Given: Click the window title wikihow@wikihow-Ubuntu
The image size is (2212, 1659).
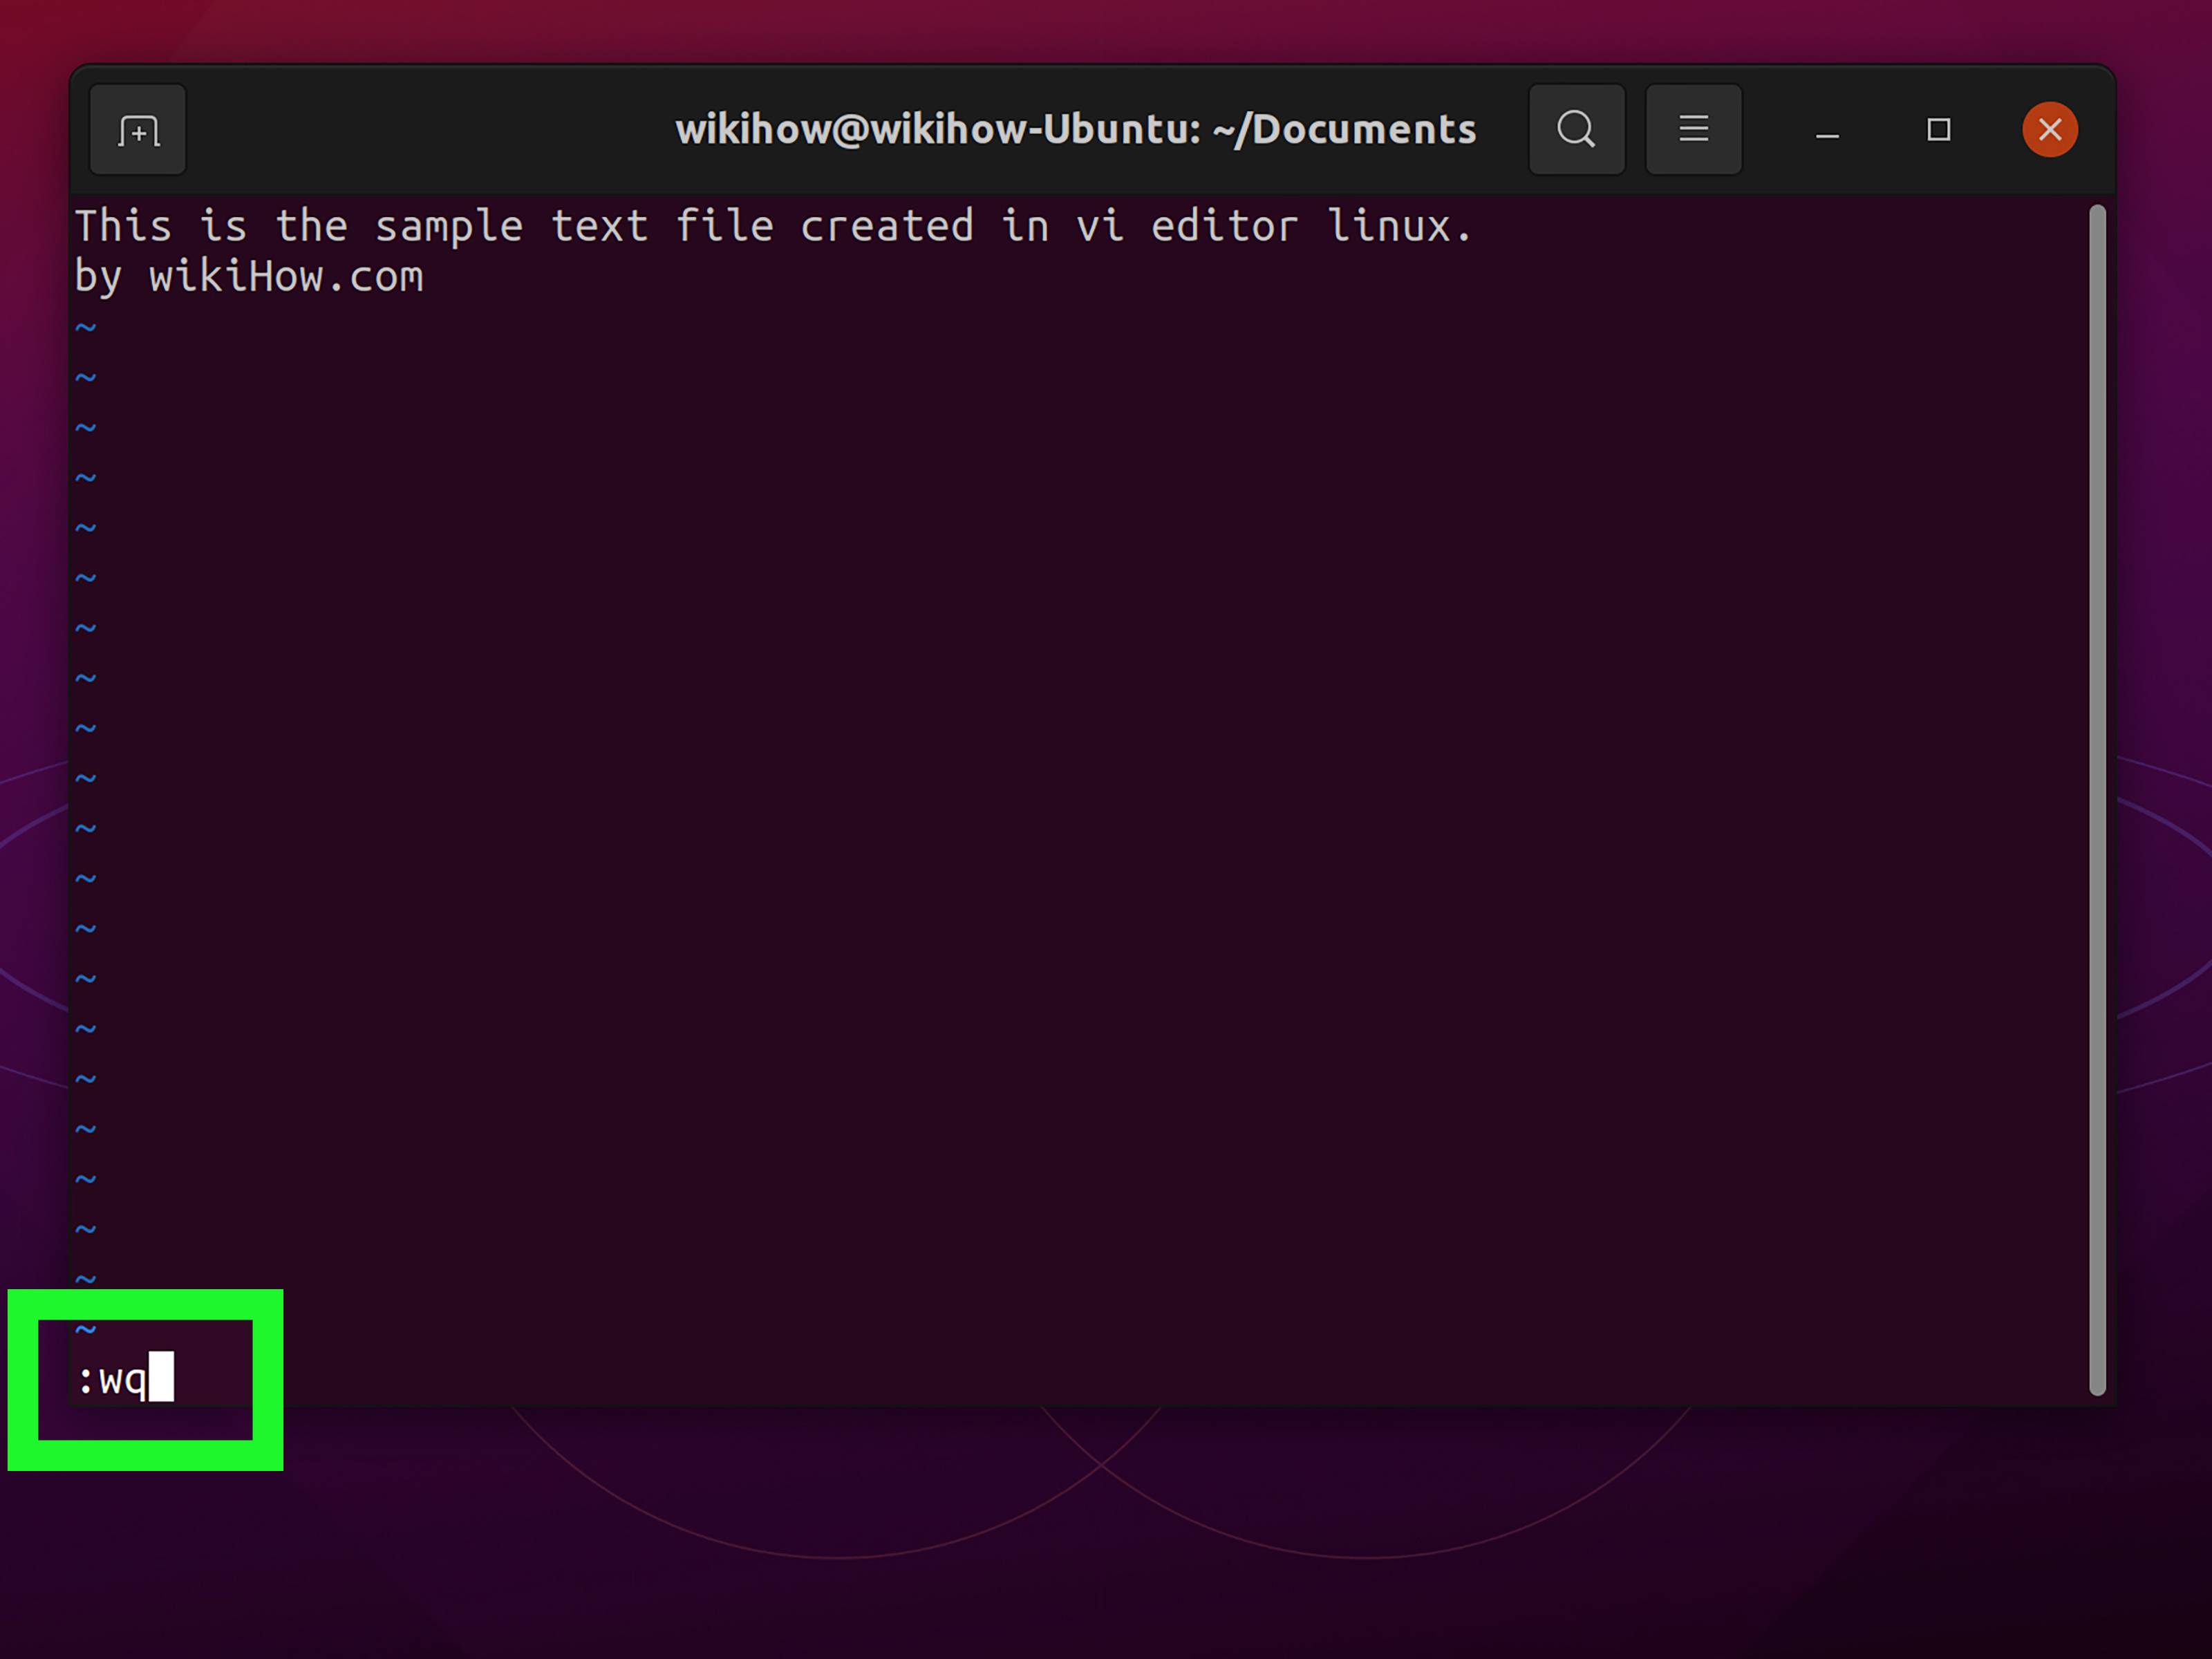Looking at the screenshot, I should (x=1075, y=130).
